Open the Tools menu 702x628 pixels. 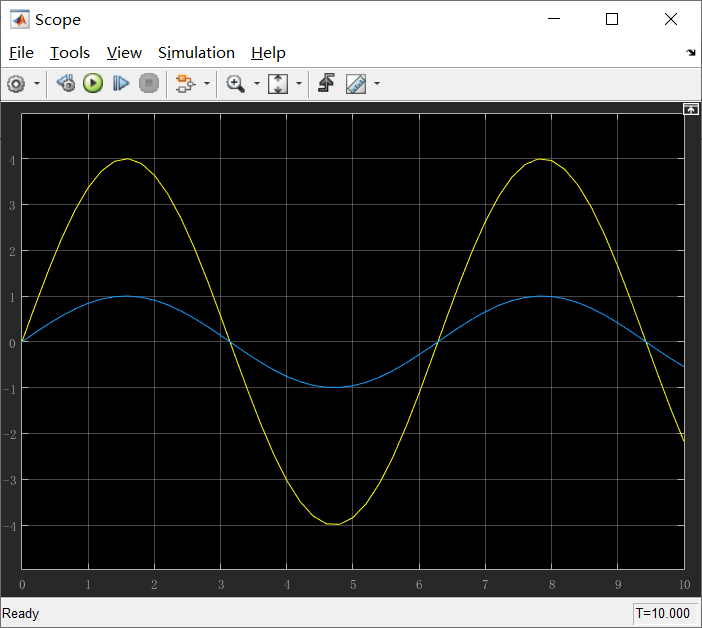pyautogui.click(x=69, y=53)
